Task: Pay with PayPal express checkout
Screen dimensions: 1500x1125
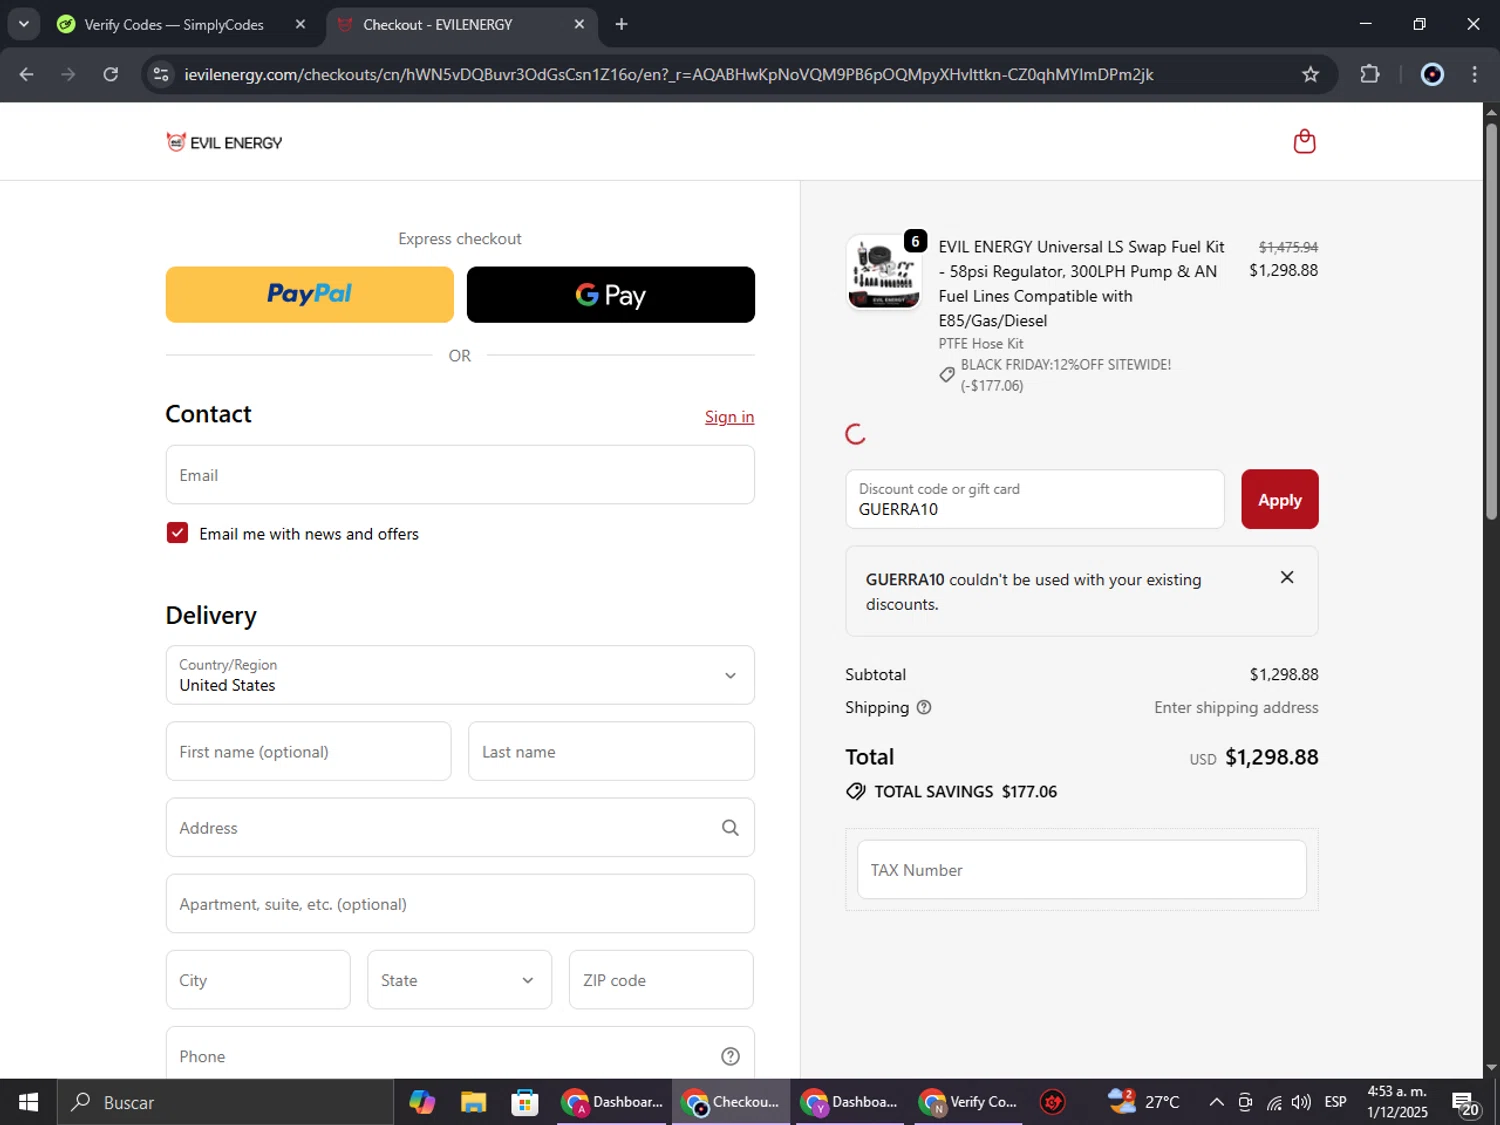Action: click(x=310, y=294)
